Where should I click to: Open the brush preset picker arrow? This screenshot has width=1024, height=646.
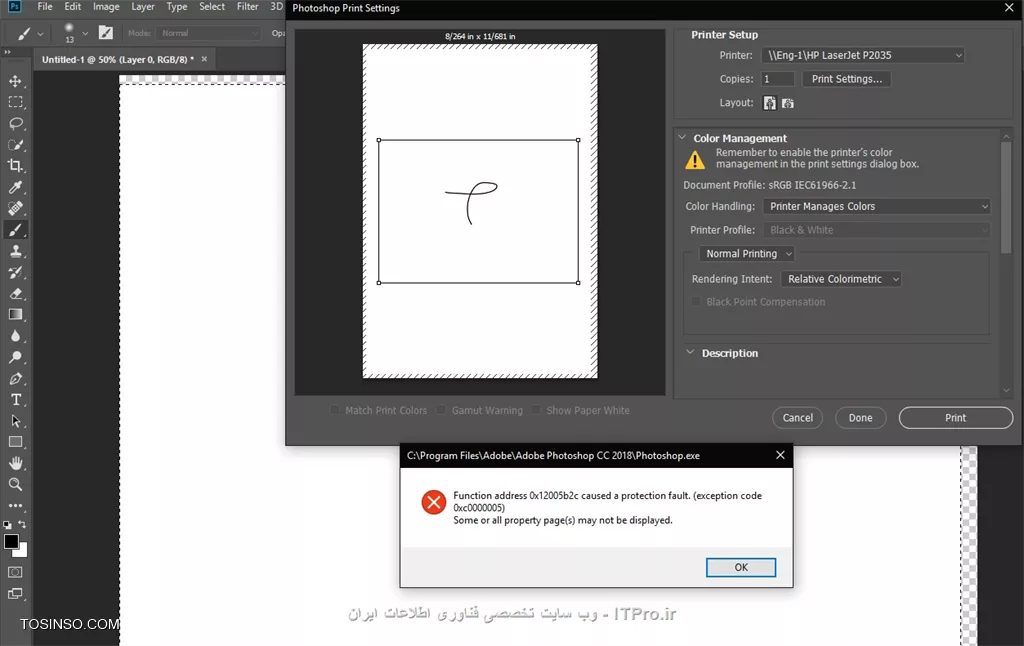pos(85,33)
